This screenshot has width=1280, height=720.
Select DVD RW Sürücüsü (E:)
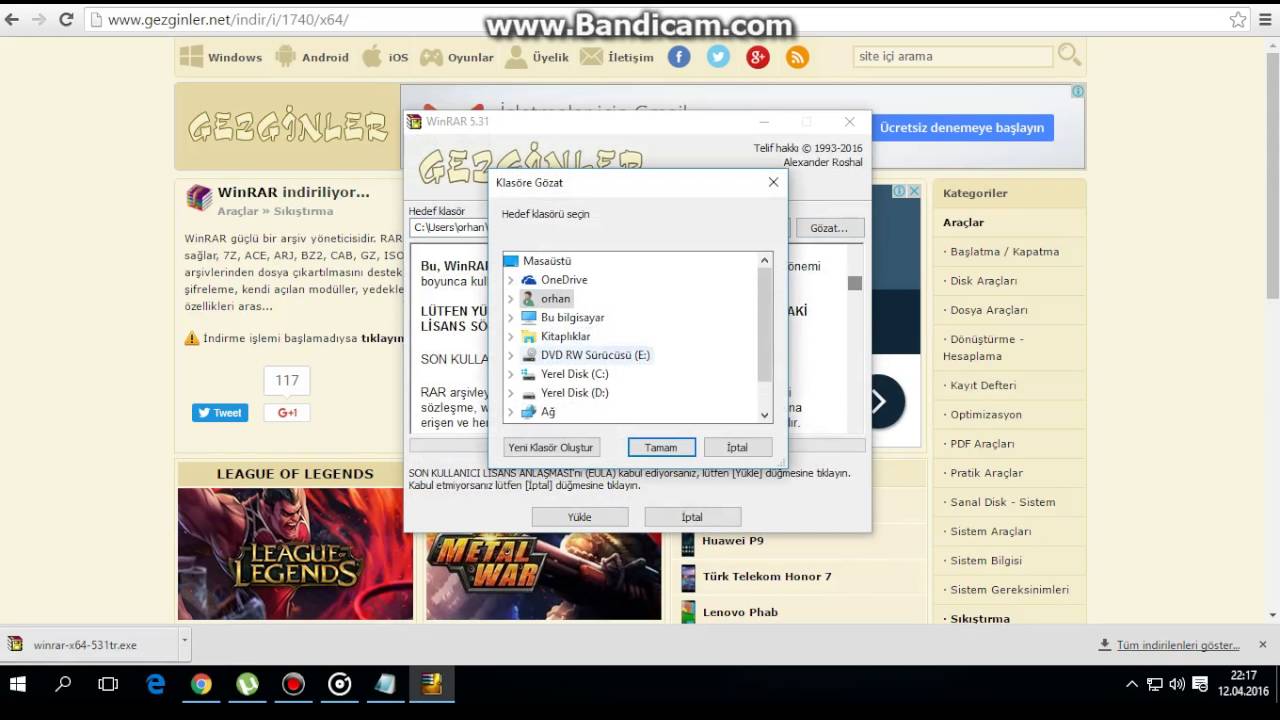595,355
